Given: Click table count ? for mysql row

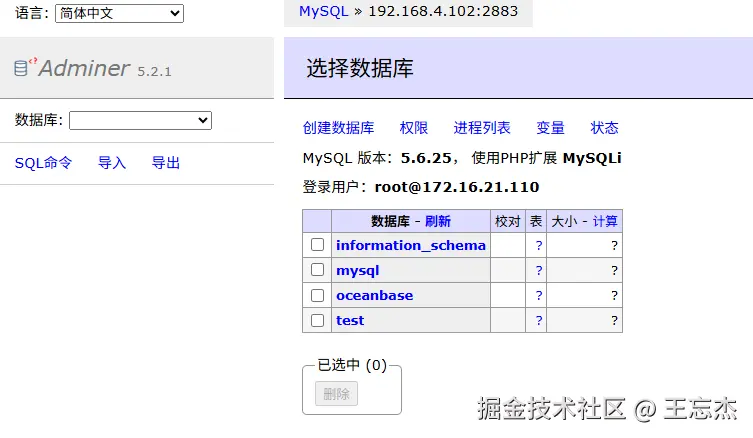Looking at the screenshot, I should [539, 270].
